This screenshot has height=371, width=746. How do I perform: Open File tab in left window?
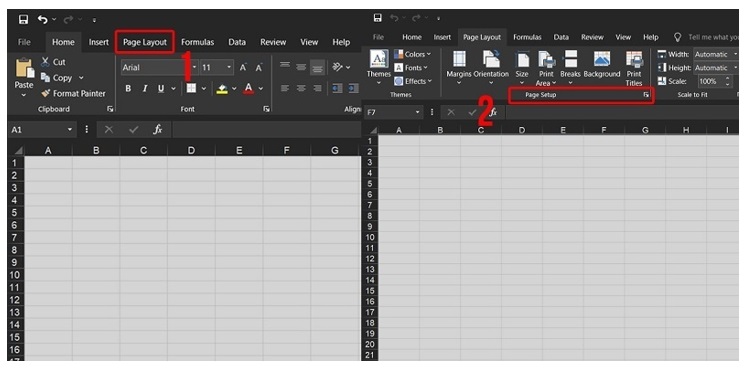[24, 42]
